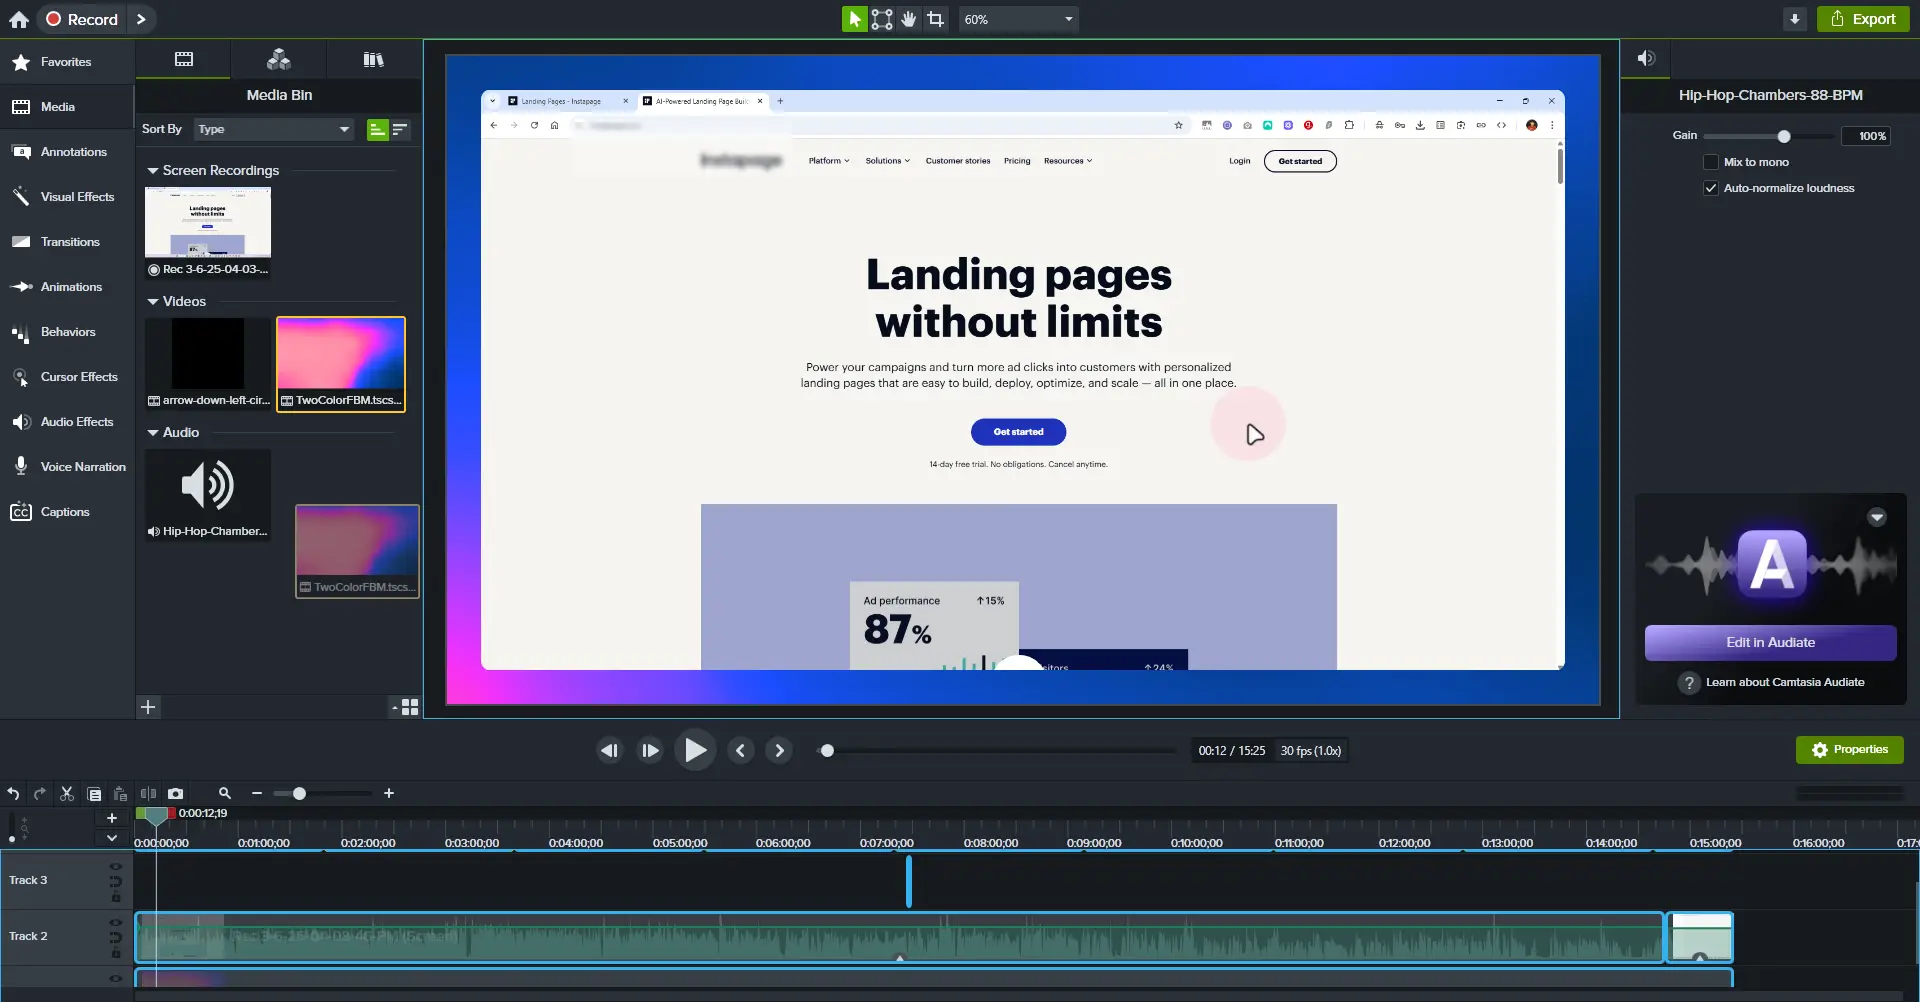Open the Transitions panel
This screenshot has width=1920, height=1002.
coord(69,242)
